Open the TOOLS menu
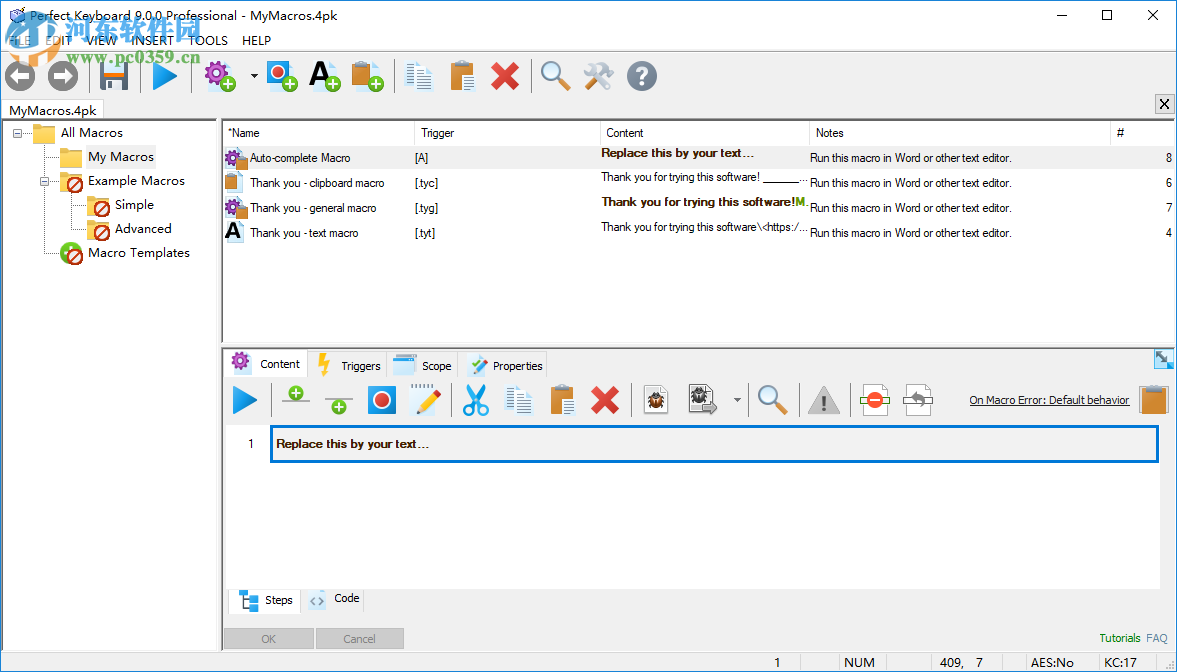 [208, 41]
